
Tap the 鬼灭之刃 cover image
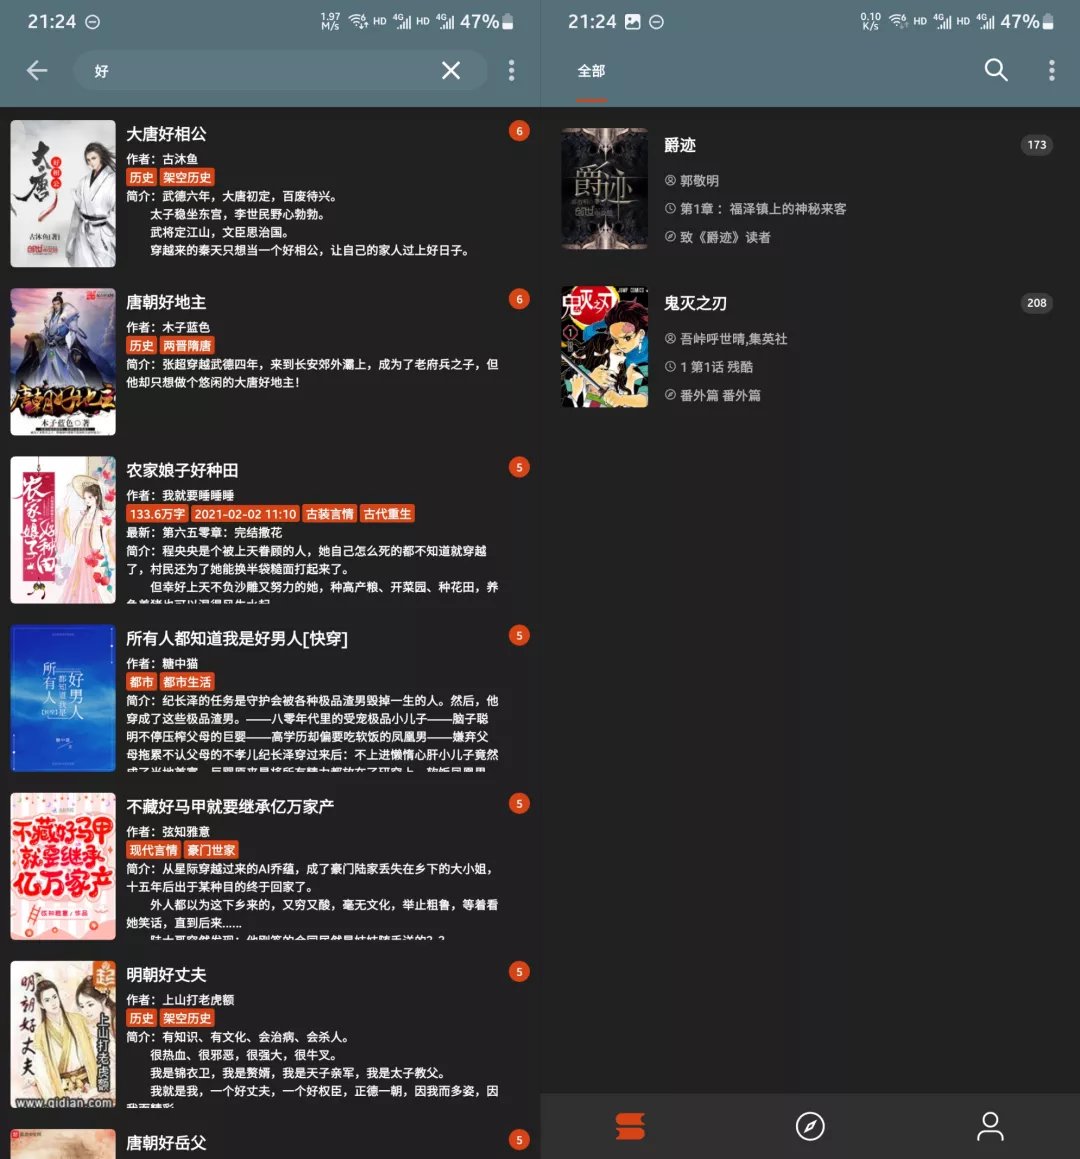pyautogui.click(x=604, y=347)
